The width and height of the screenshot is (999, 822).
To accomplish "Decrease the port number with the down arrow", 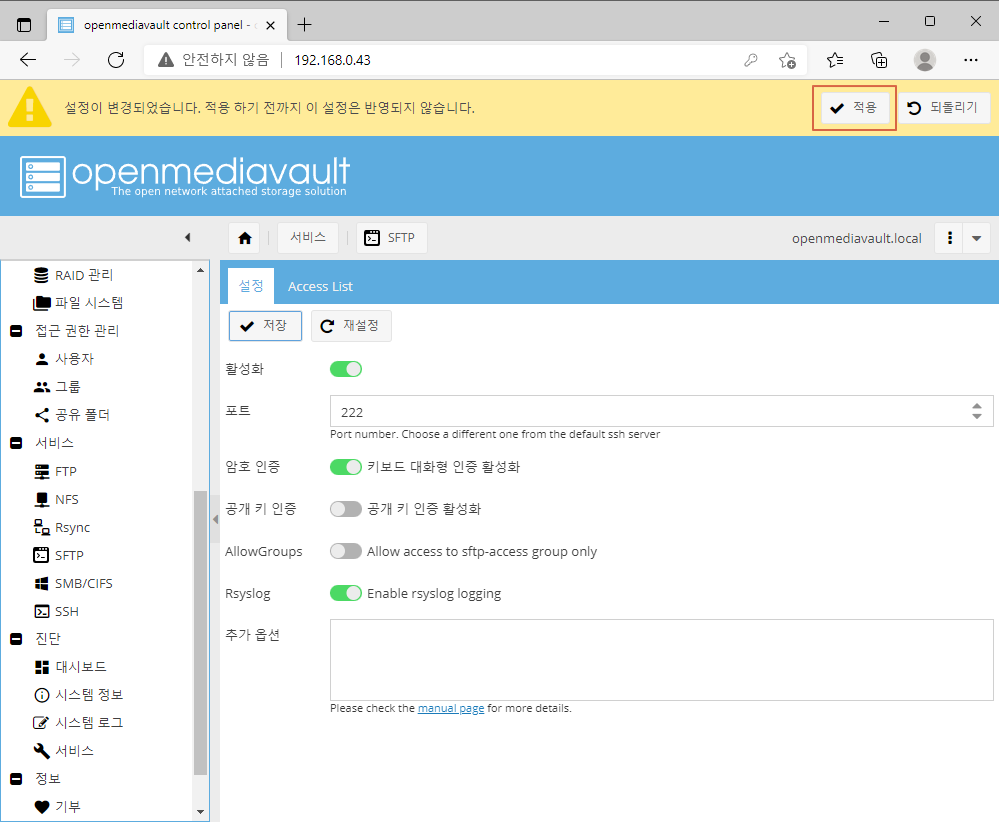I will pos(977,416).
